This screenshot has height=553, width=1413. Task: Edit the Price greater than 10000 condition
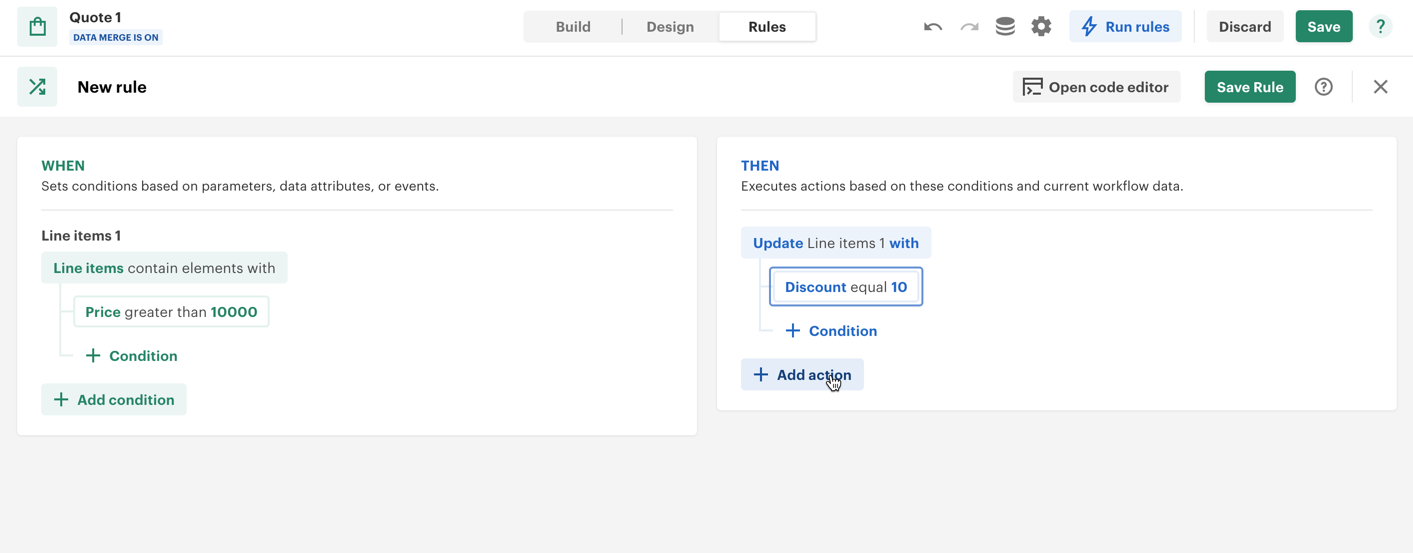click(x=171, y=312)
